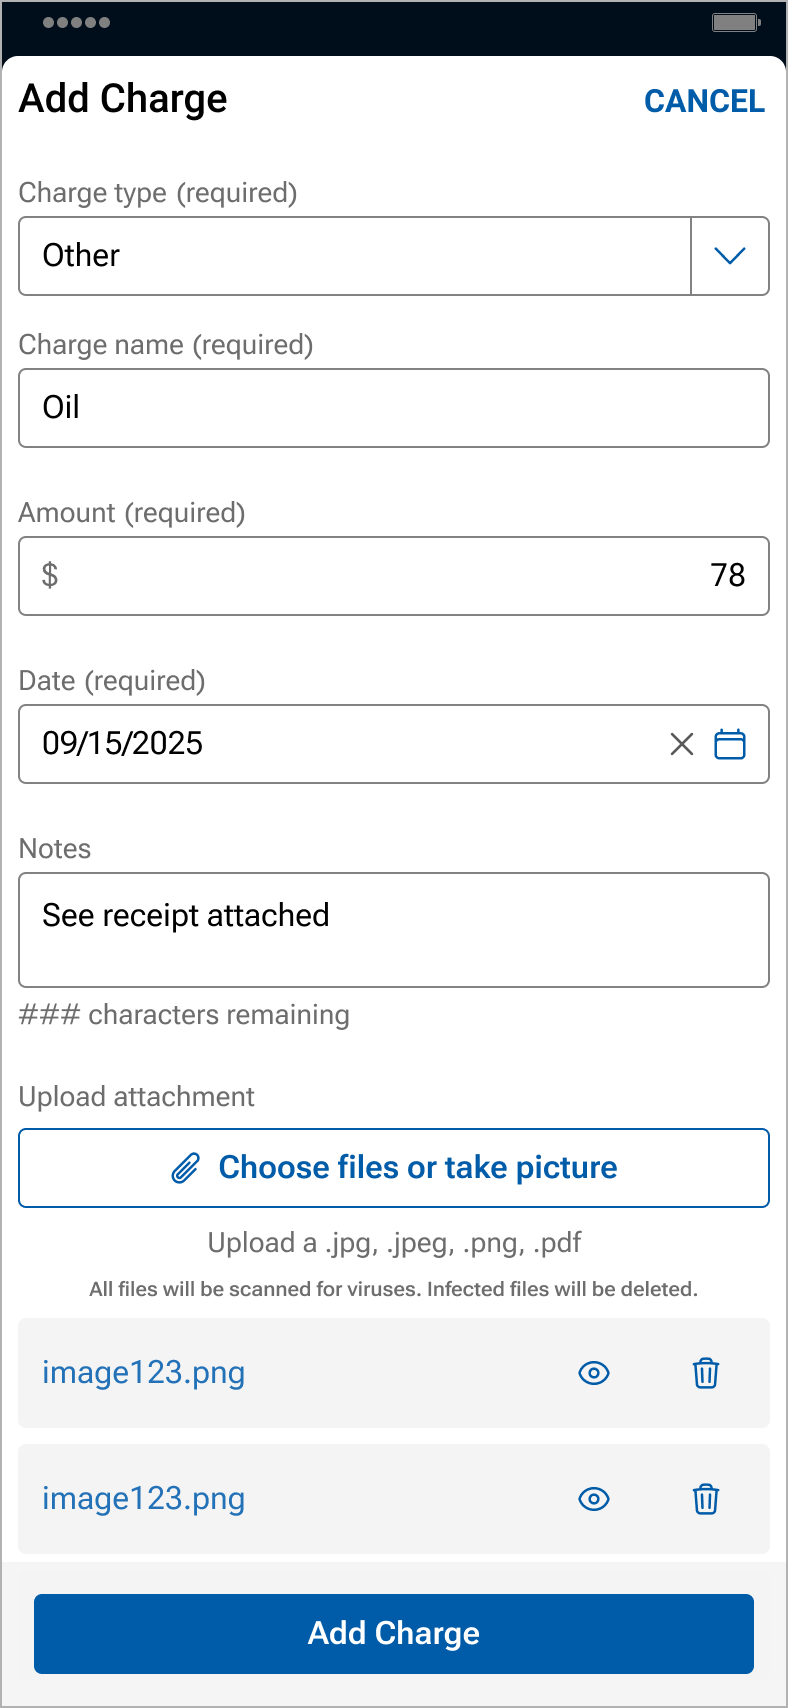
Task: Clear the date with the X icon
Action: tap(682, 744)
